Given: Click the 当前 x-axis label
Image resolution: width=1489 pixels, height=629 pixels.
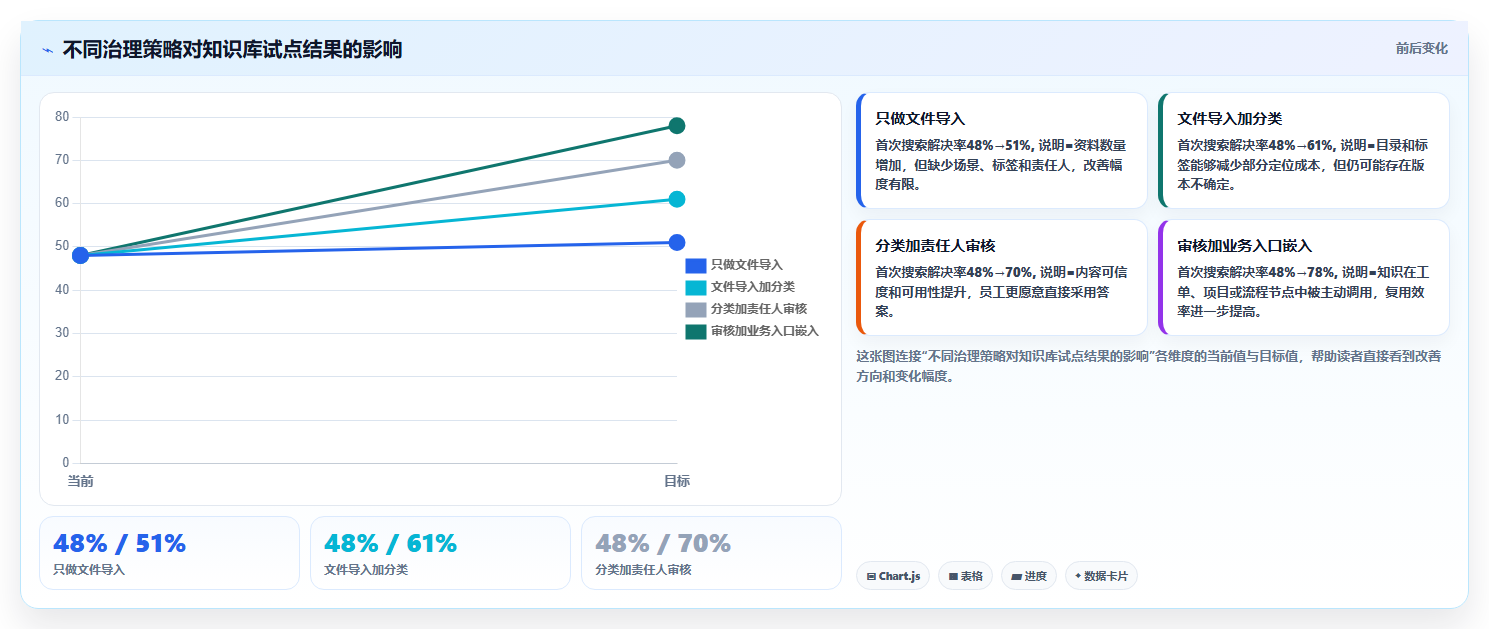Looking at the screenshot, I should (x=80, y=482).
